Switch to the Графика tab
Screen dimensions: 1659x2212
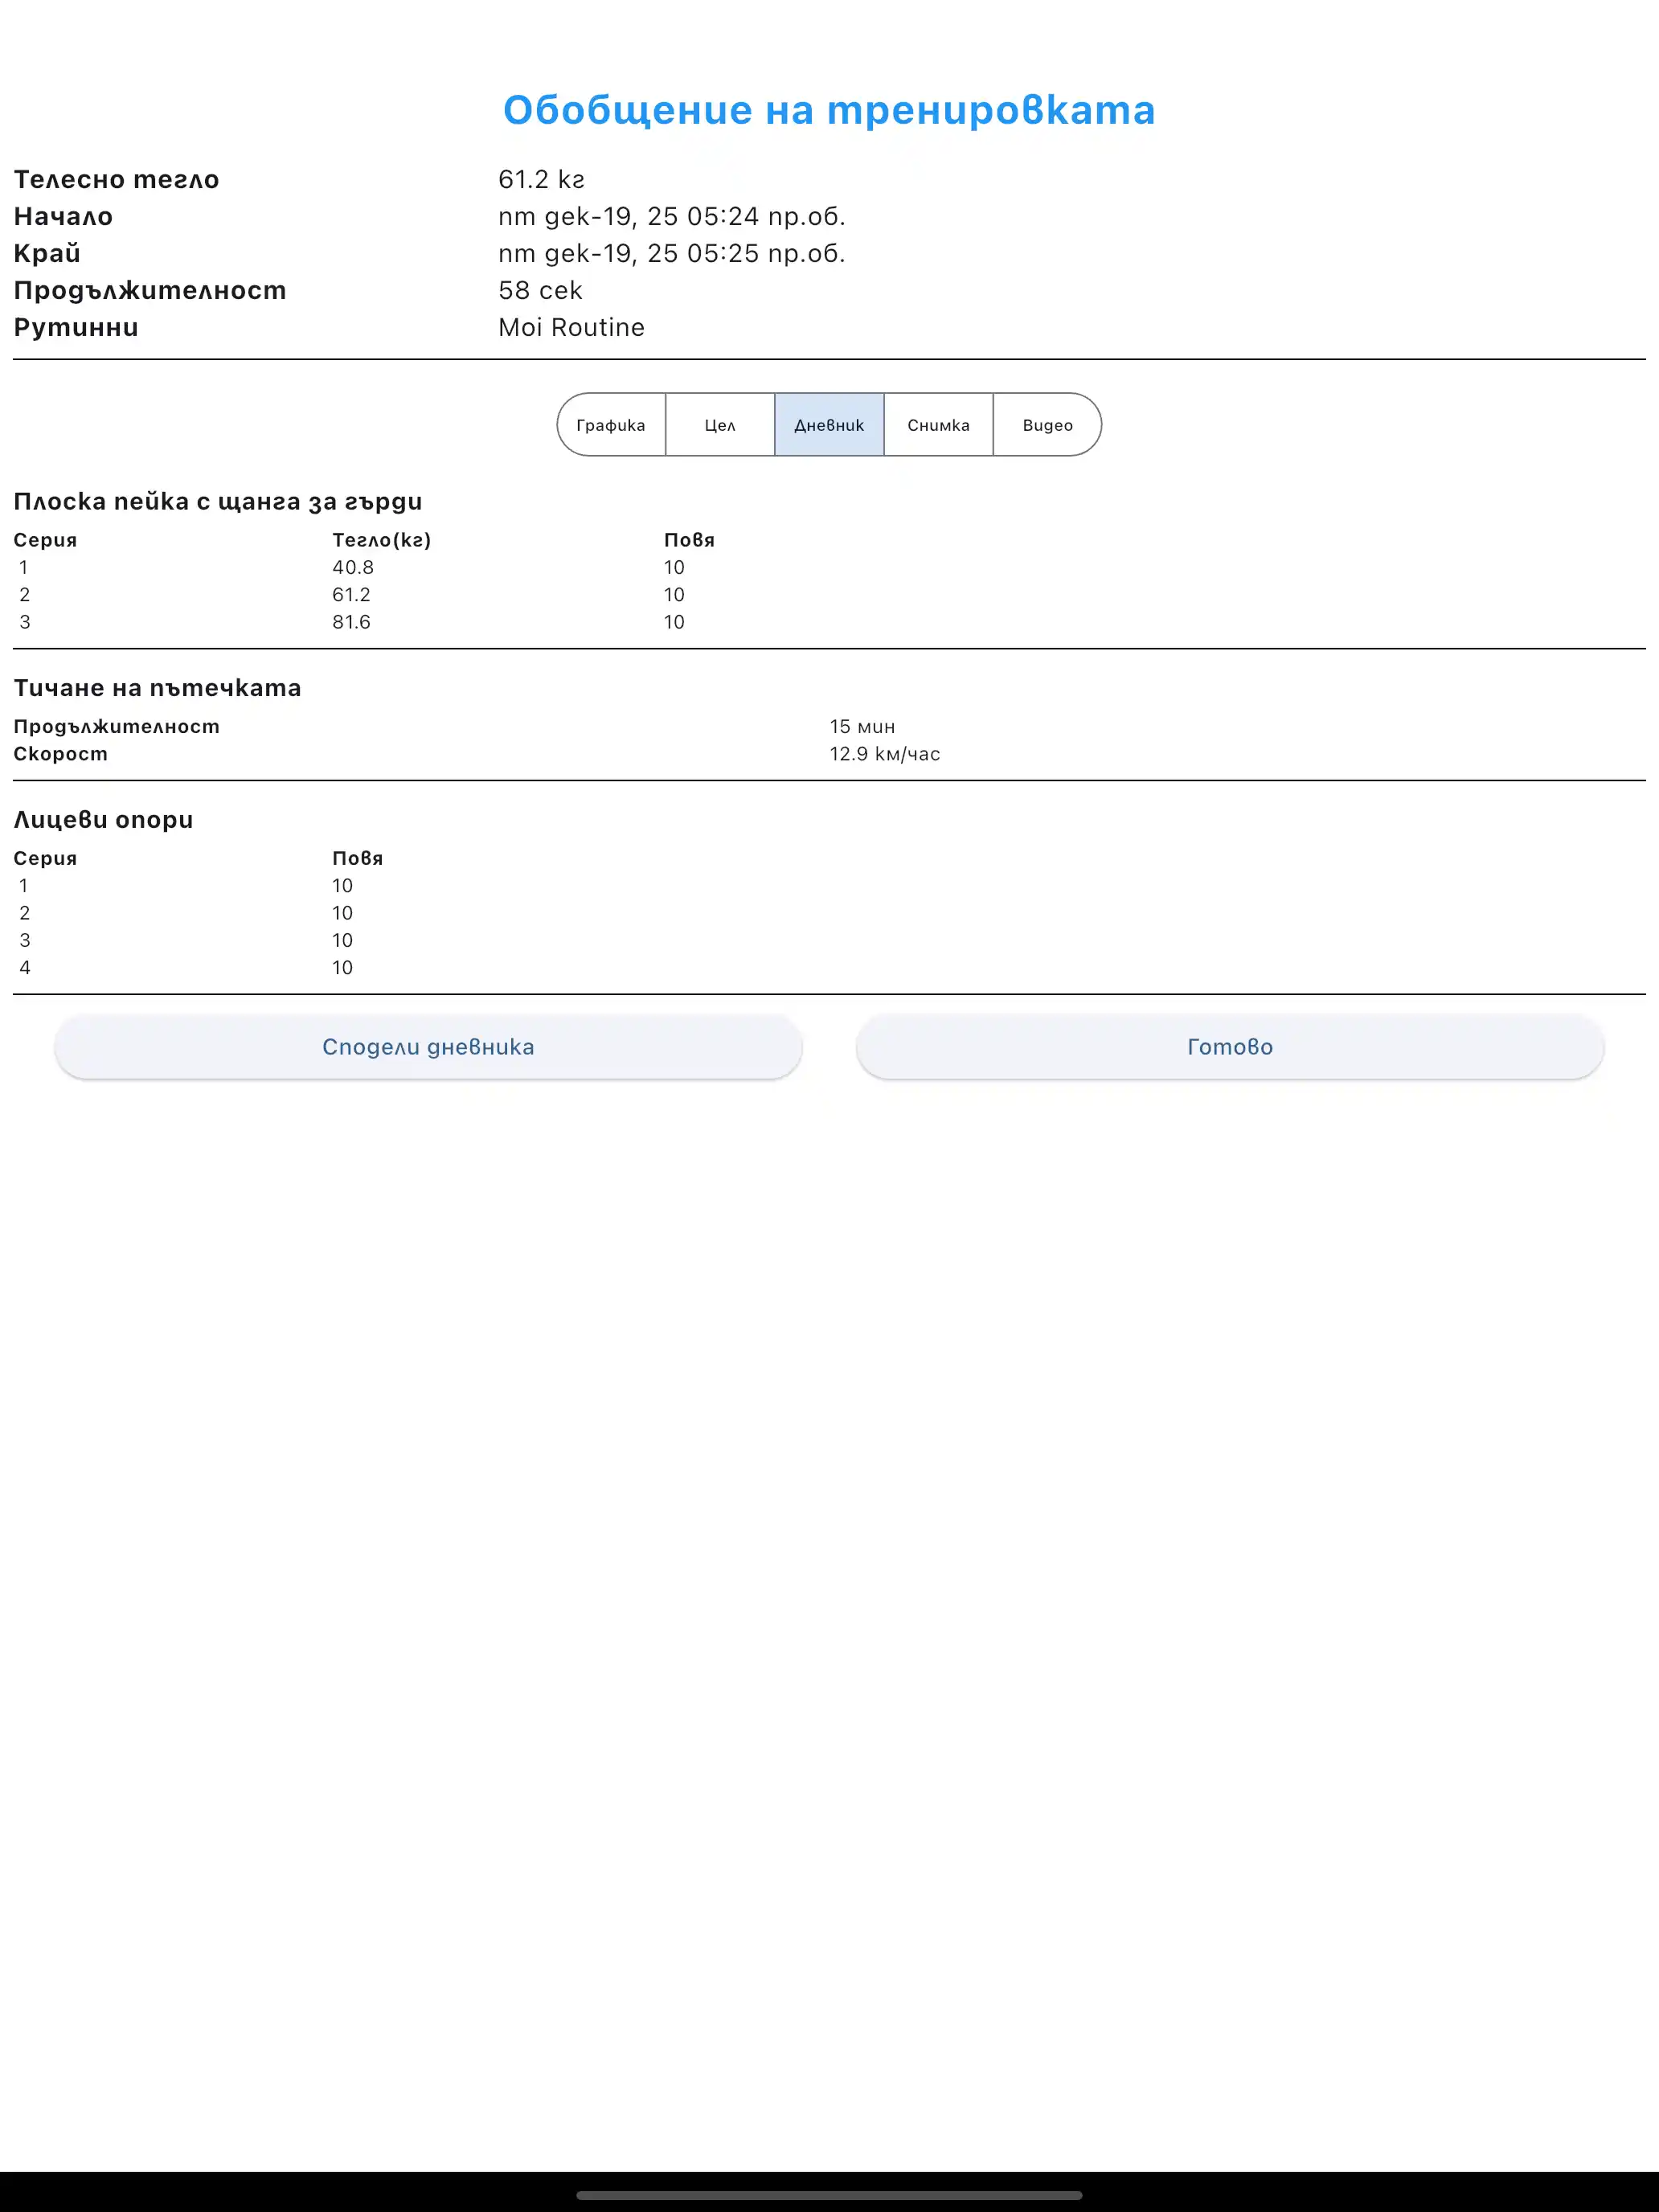pyautogui.click(x=611, y=425)
